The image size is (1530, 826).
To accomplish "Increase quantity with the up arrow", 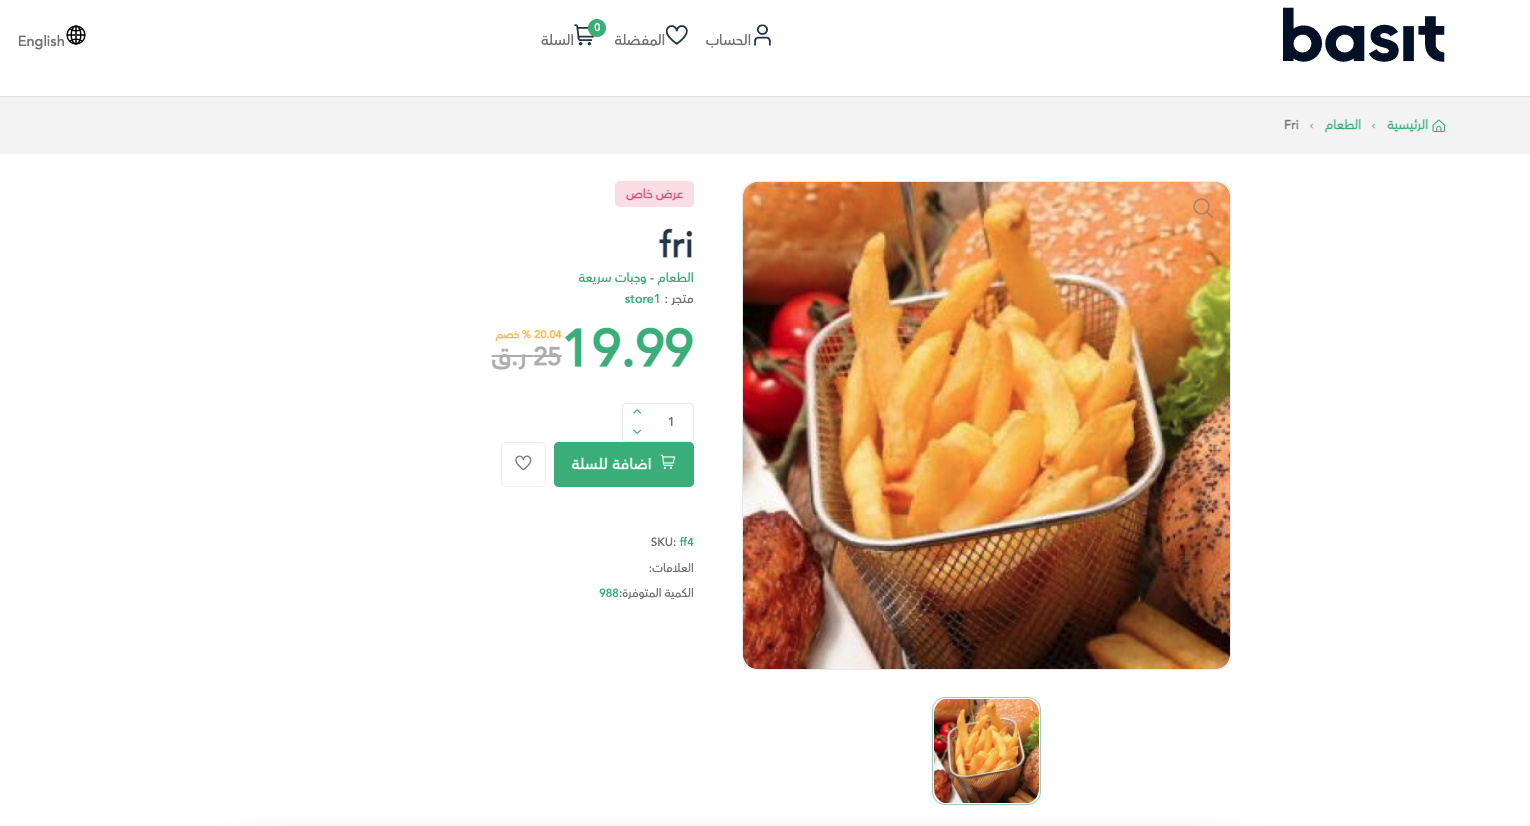I will (637, 412).
